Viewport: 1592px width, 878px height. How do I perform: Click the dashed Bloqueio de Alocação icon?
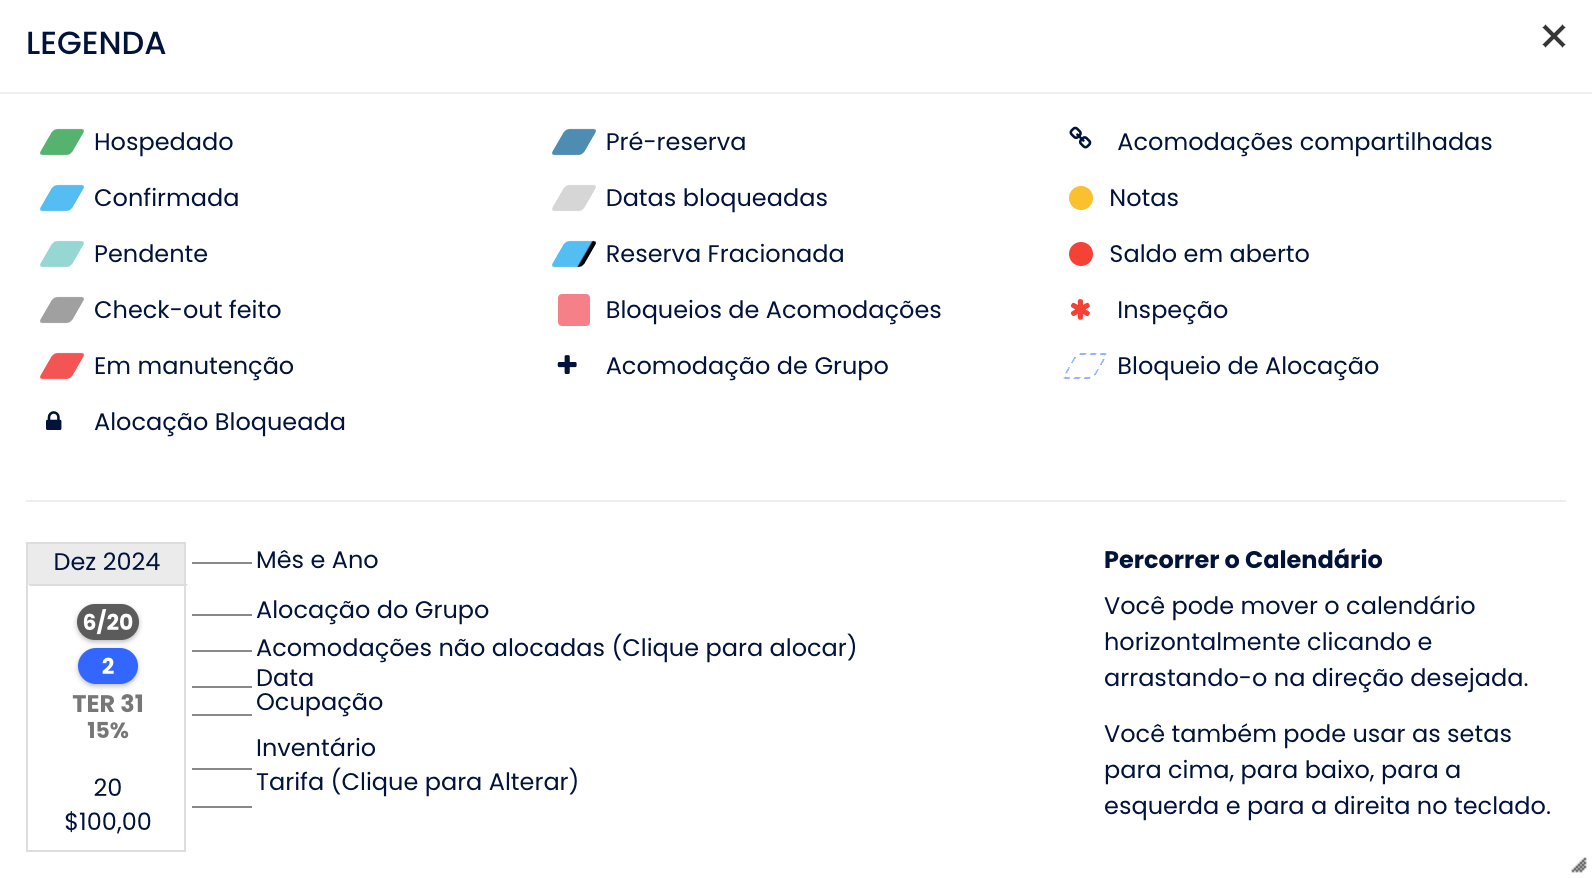(x=1084, y=366)
